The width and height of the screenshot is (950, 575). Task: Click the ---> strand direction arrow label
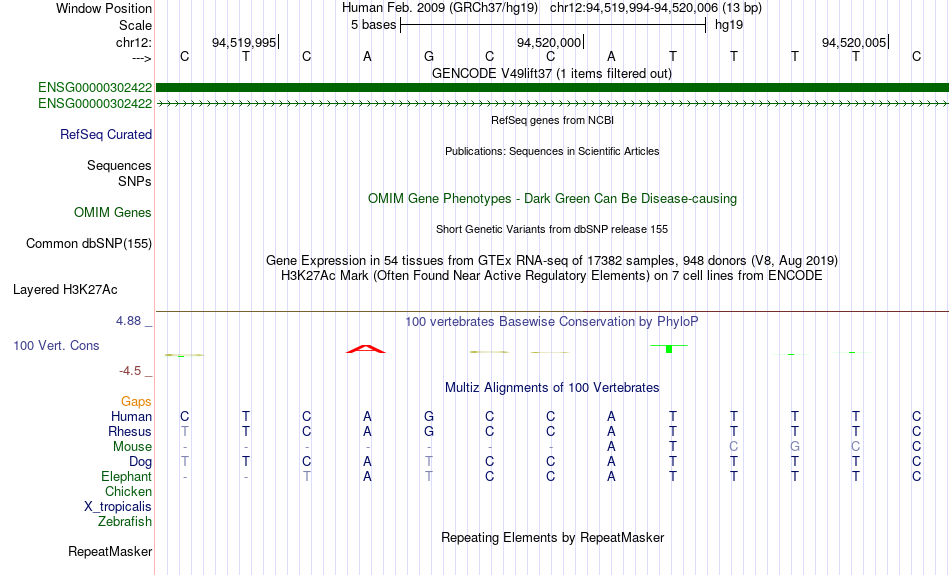pos(141,58)
